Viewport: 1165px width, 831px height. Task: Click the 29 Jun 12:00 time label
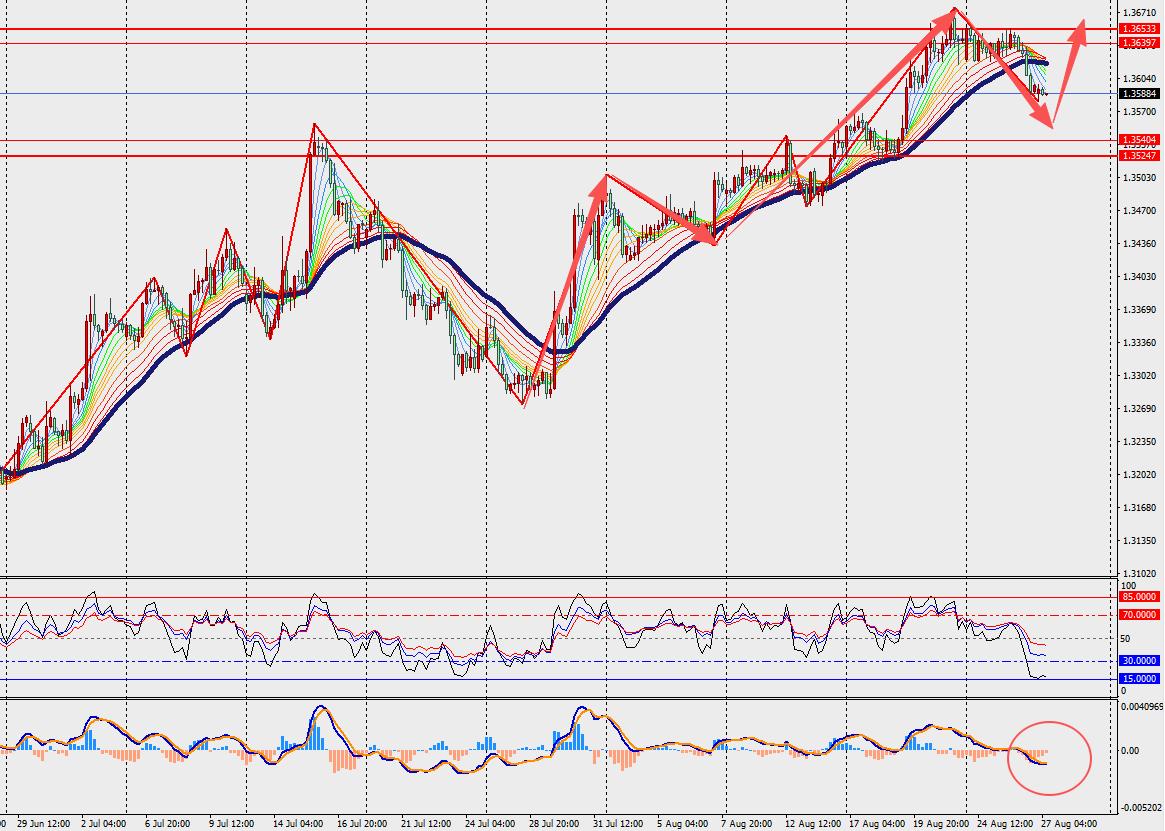pos(44,824)
